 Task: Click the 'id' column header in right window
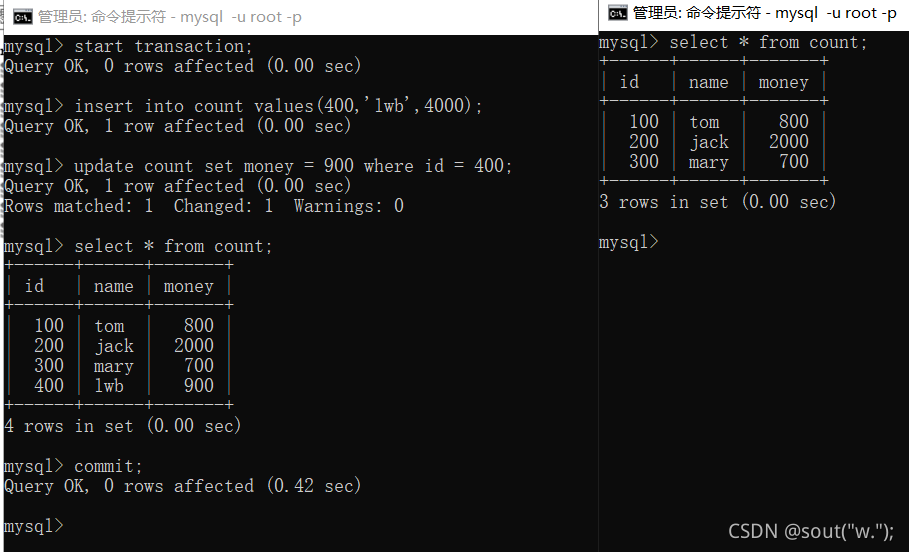coord(629,82)
